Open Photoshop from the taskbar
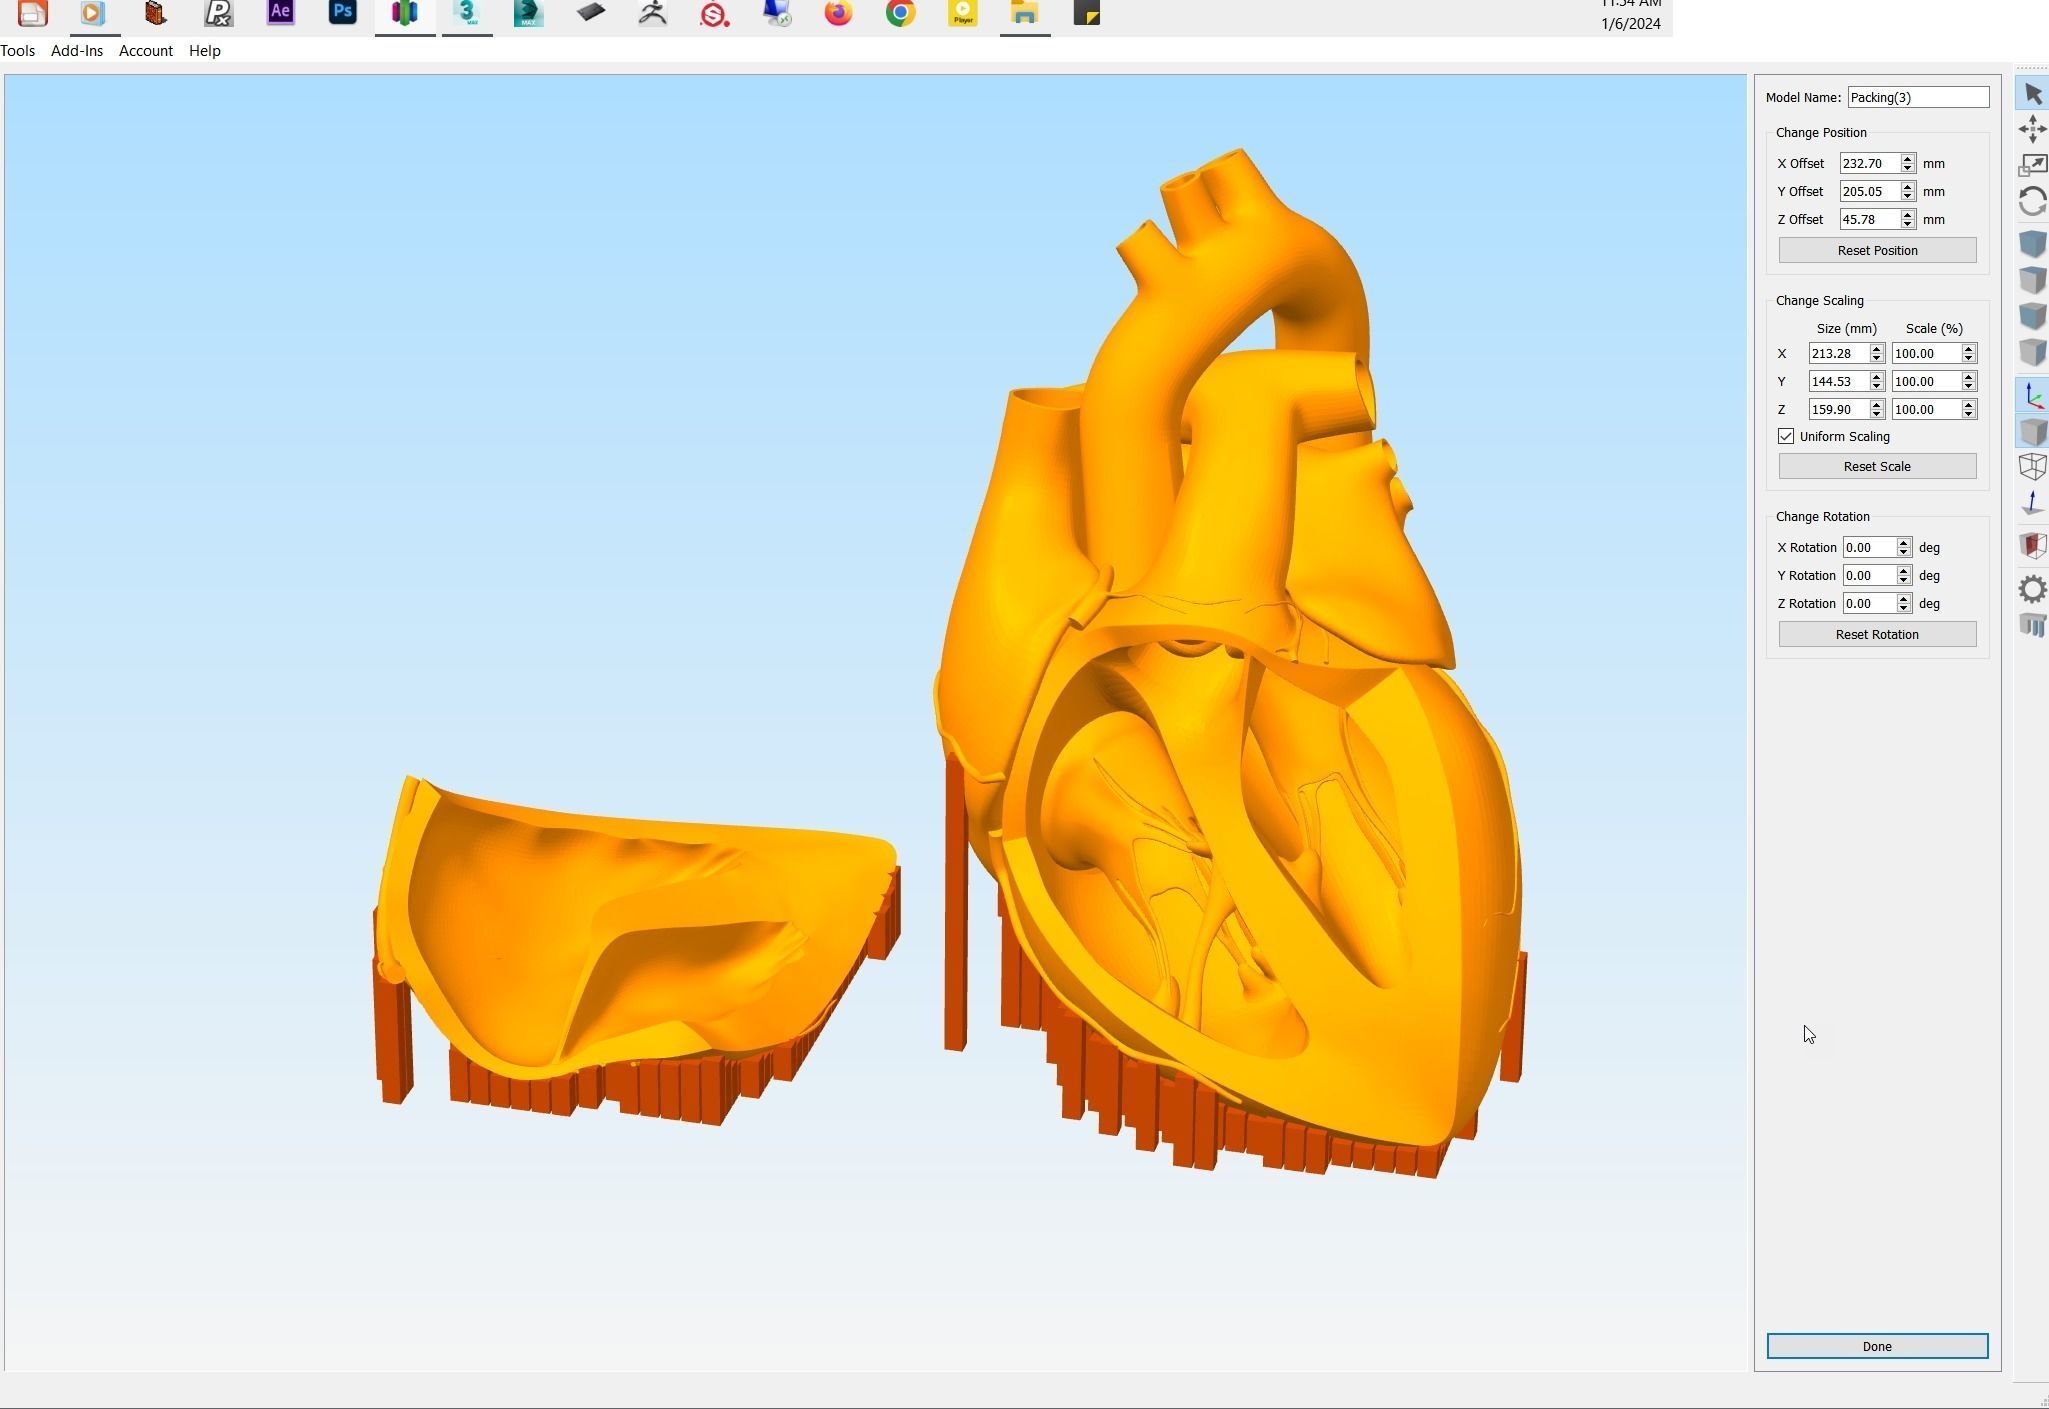Viewport: 2049px width, 1409px height. pos(343,13)
